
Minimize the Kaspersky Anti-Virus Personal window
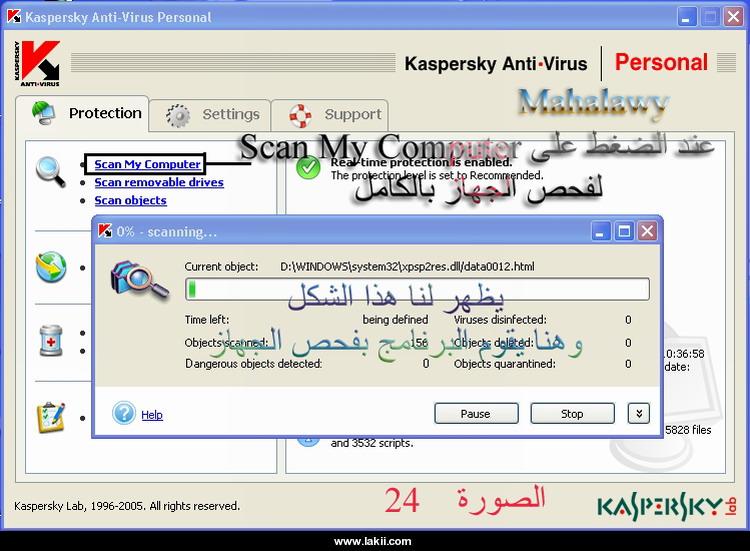click(686, 17)
